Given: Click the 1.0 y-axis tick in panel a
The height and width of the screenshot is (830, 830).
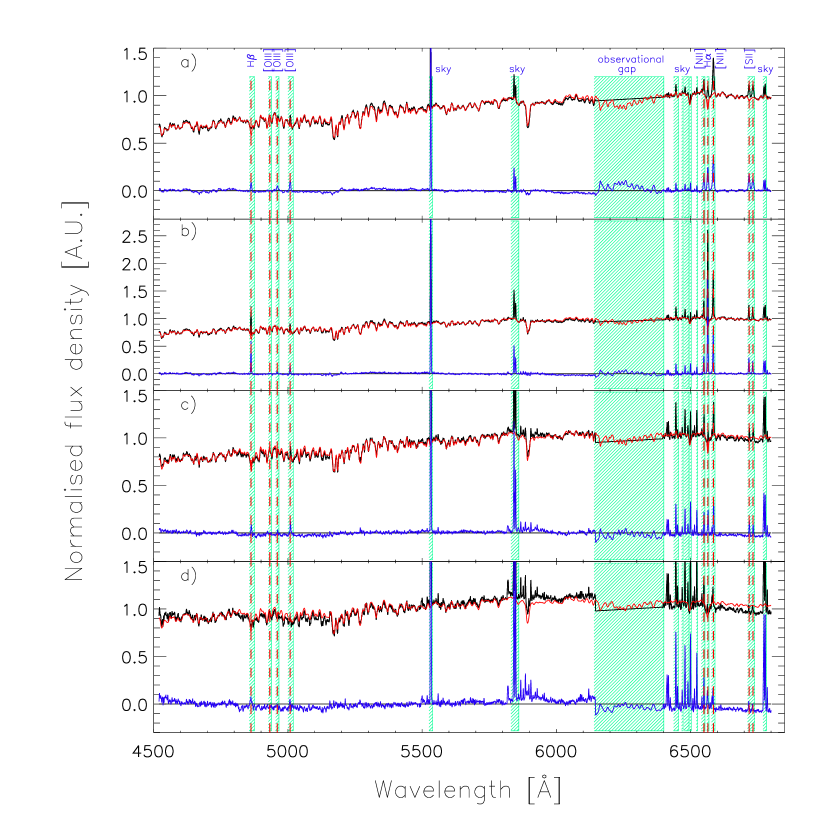Looking at the screenshot, I should pyautogui.click(x=134, y=97).
